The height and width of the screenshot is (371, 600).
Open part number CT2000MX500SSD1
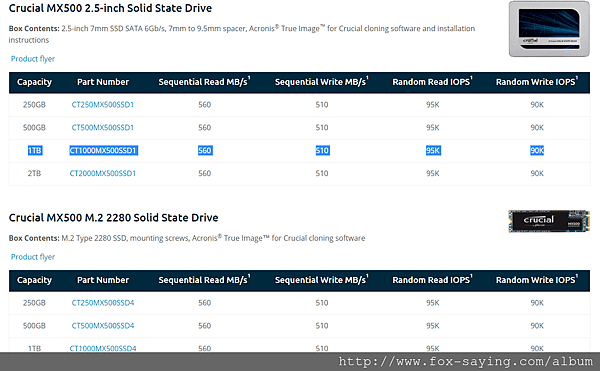[103, 174]
